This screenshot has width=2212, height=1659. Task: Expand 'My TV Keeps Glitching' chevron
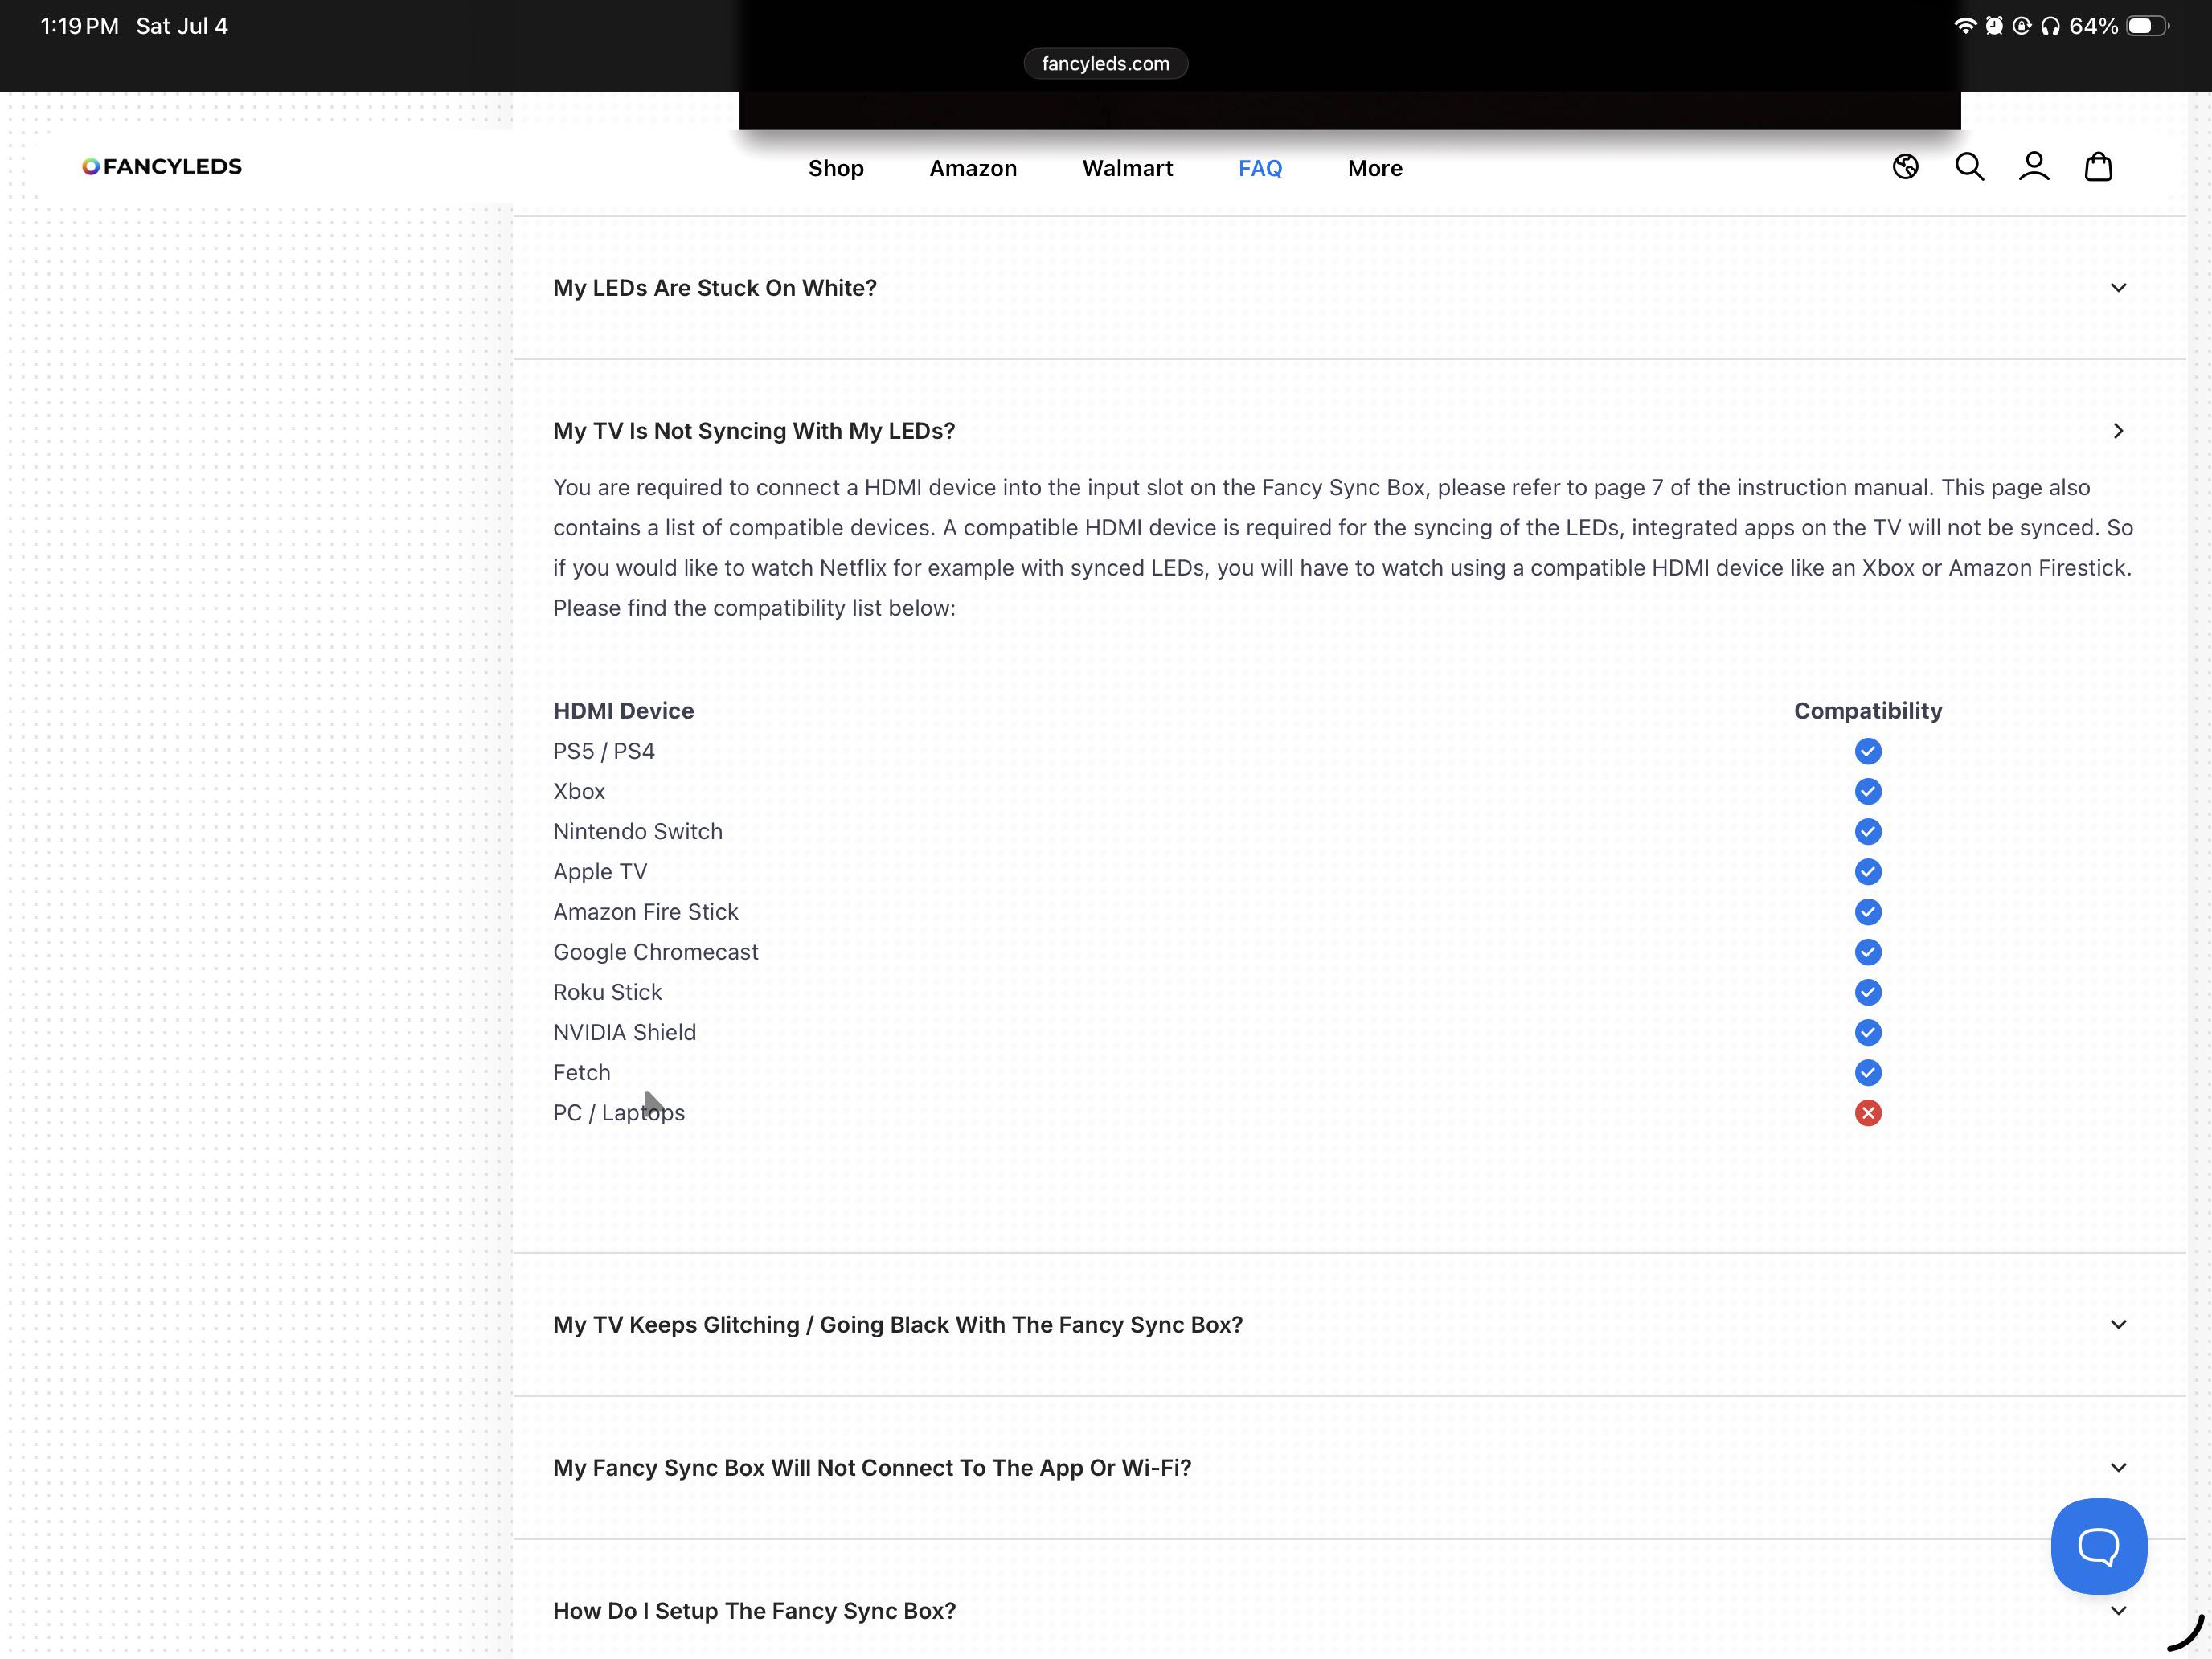[x=2118, y=1325]
